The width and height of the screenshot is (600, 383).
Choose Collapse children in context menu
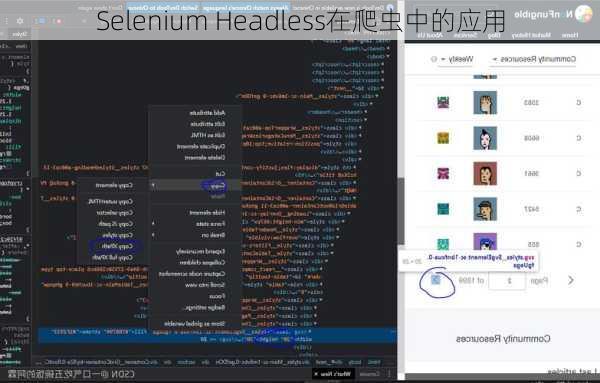coord(195,262)
